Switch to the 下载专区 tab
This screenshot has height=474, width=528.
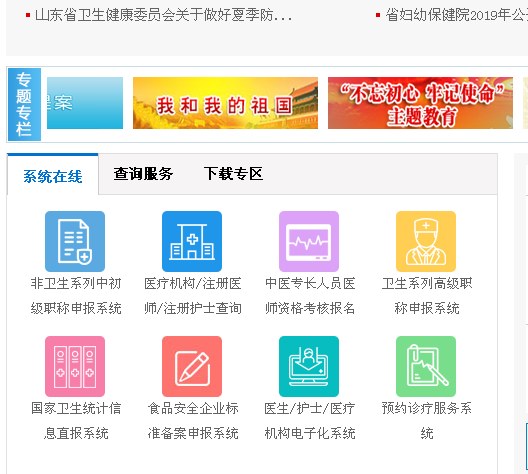233,174
